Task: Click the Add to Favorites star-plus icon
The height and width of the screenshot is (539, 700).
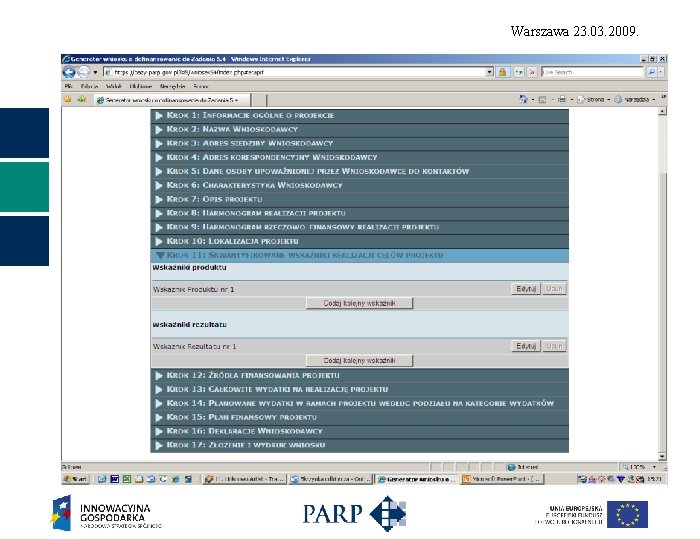Action: [x=82, y=100]
